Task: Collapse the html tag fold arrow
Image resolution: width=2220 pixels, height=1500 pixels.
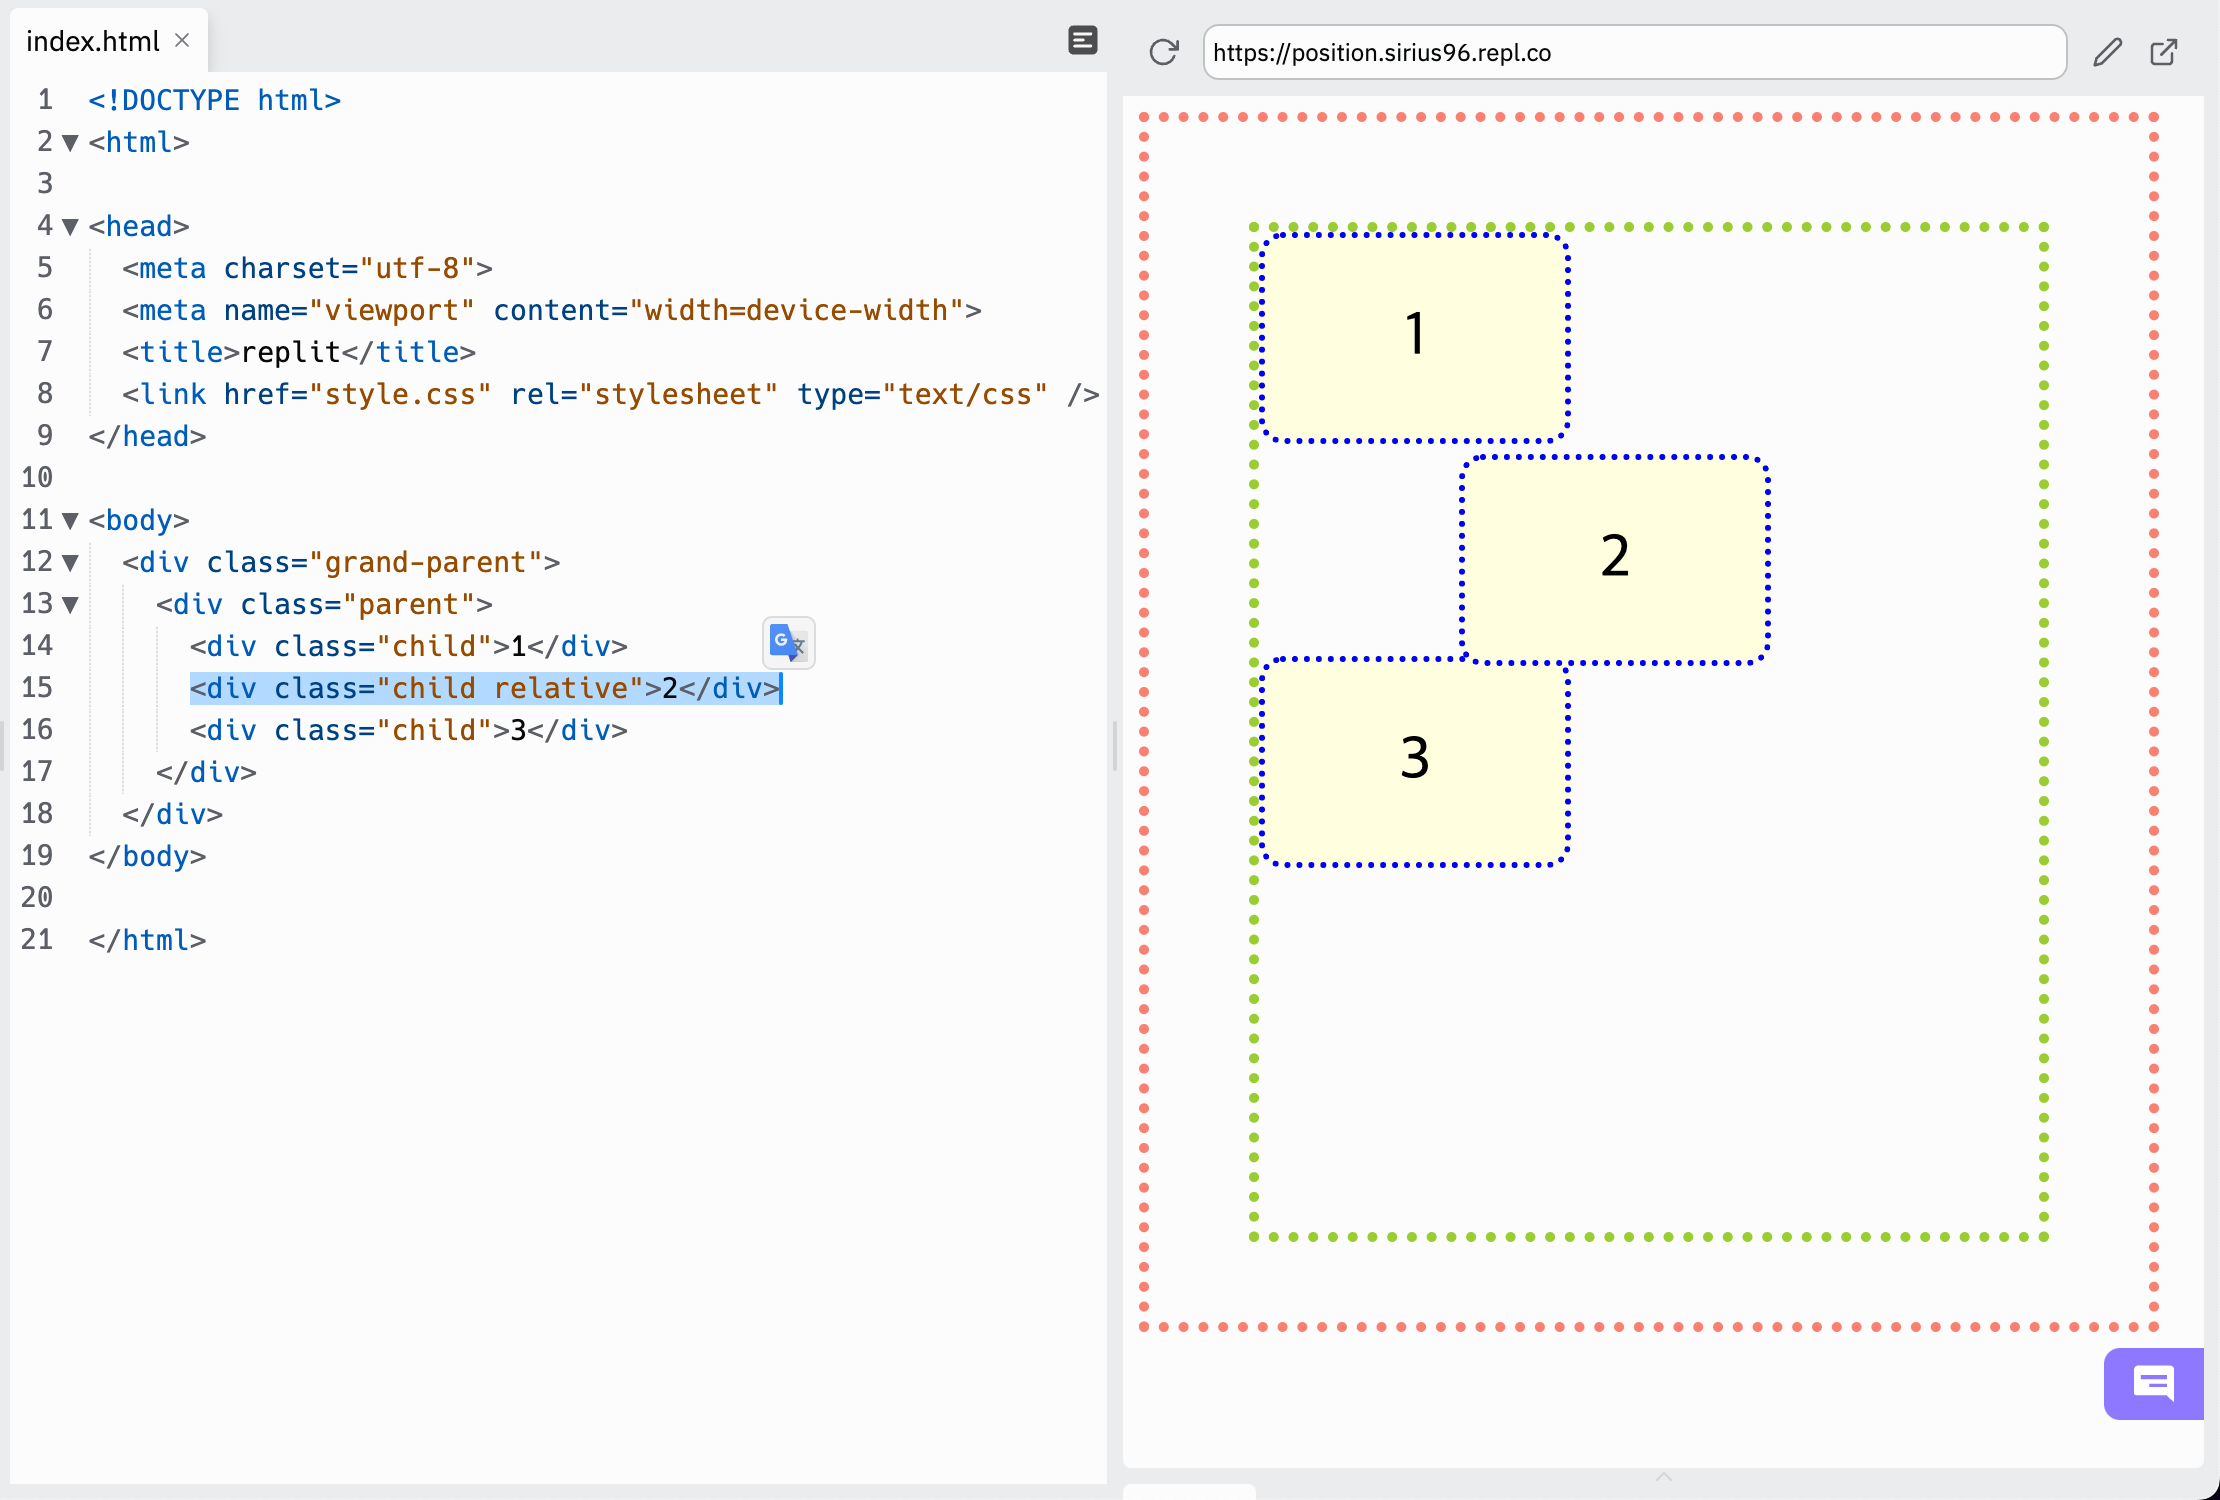Action: tap(70, 143)
